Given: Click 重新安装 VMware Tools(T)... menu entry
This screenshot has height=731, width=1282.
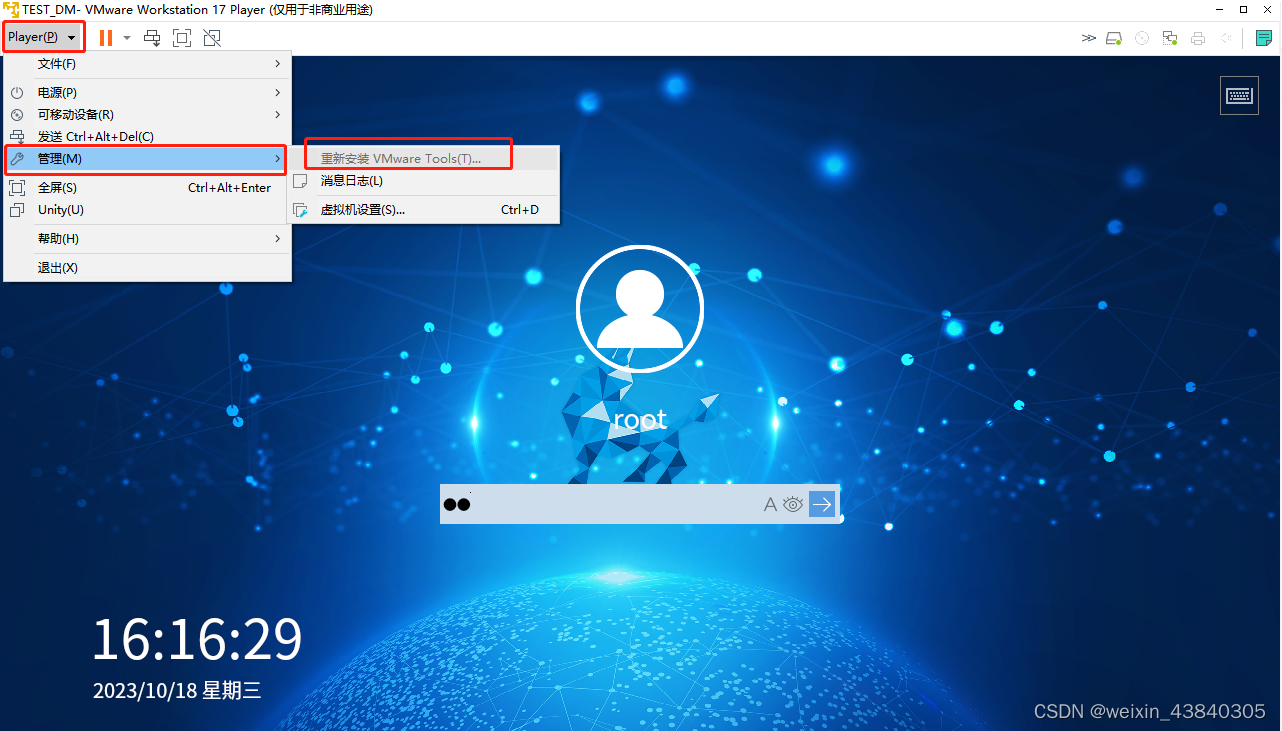Looking at the screenshot, I should (425, 158).
